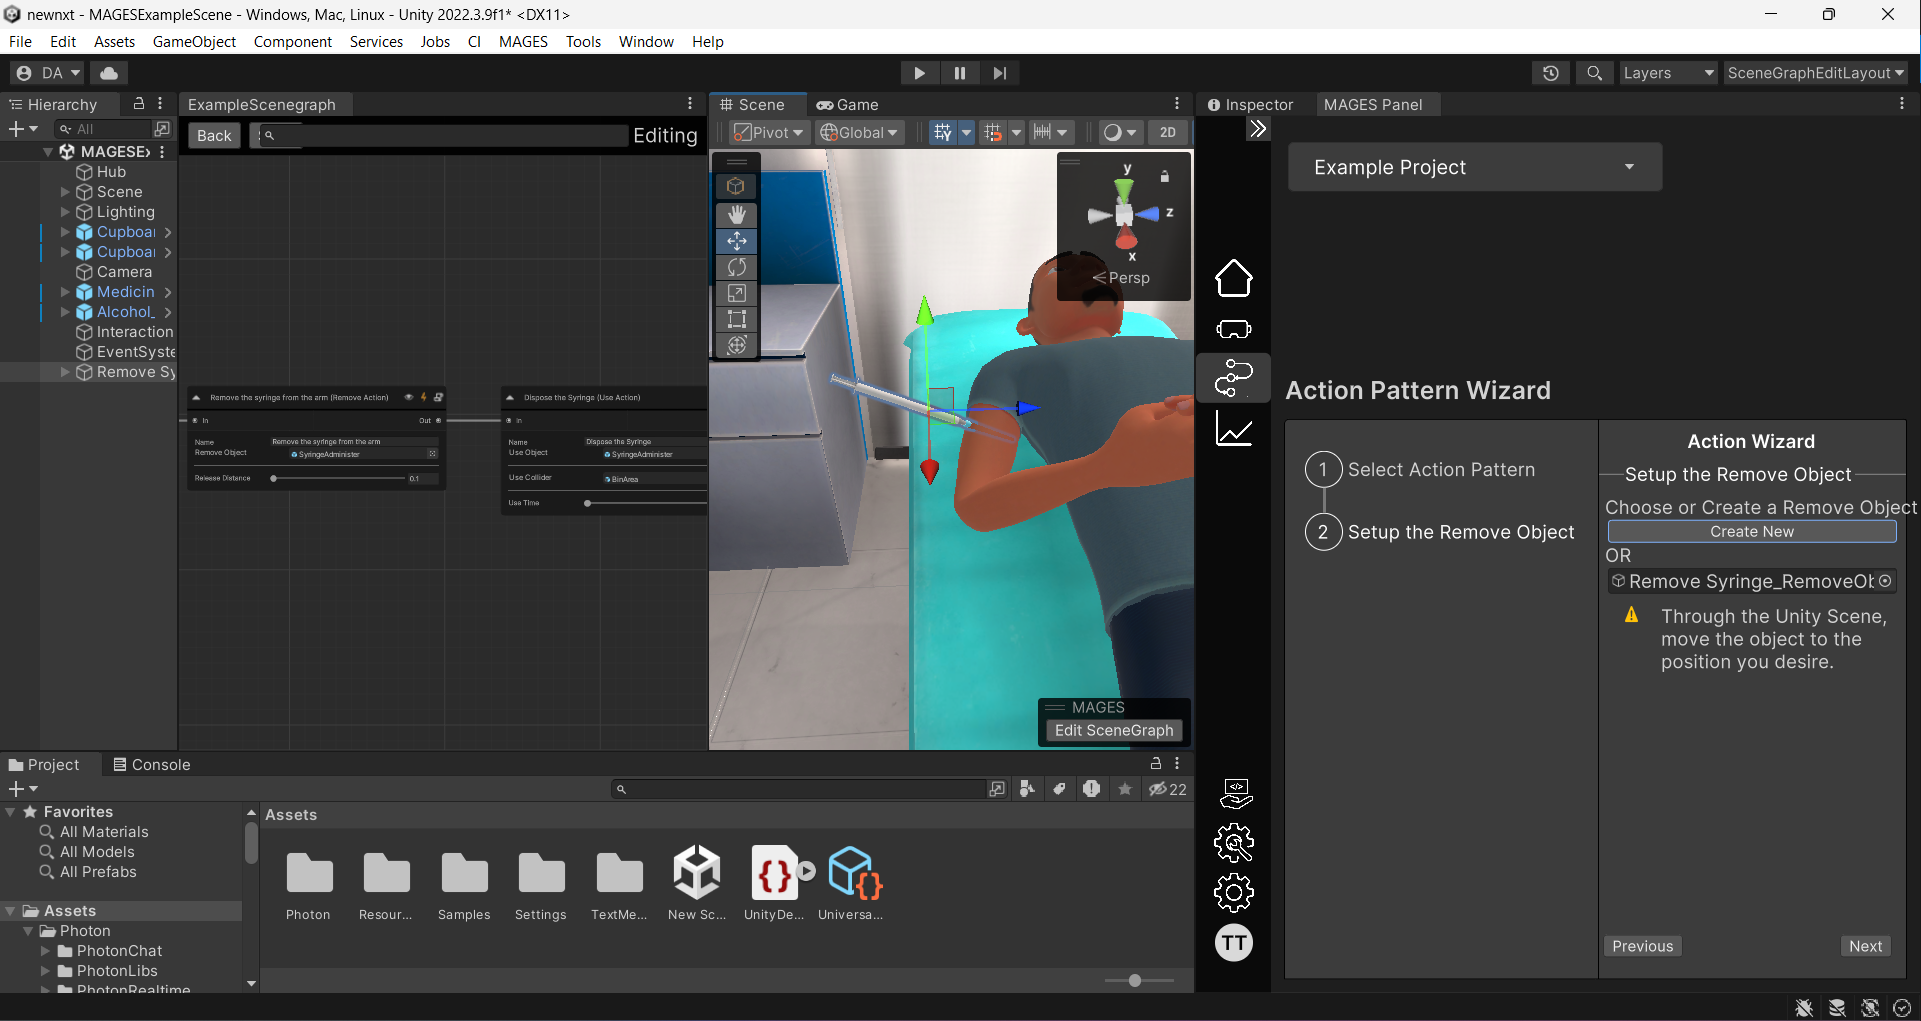Open the VR headset section in MAGES Panel
Screen dimensions: 1921x1021
(x=1233, y=329)
